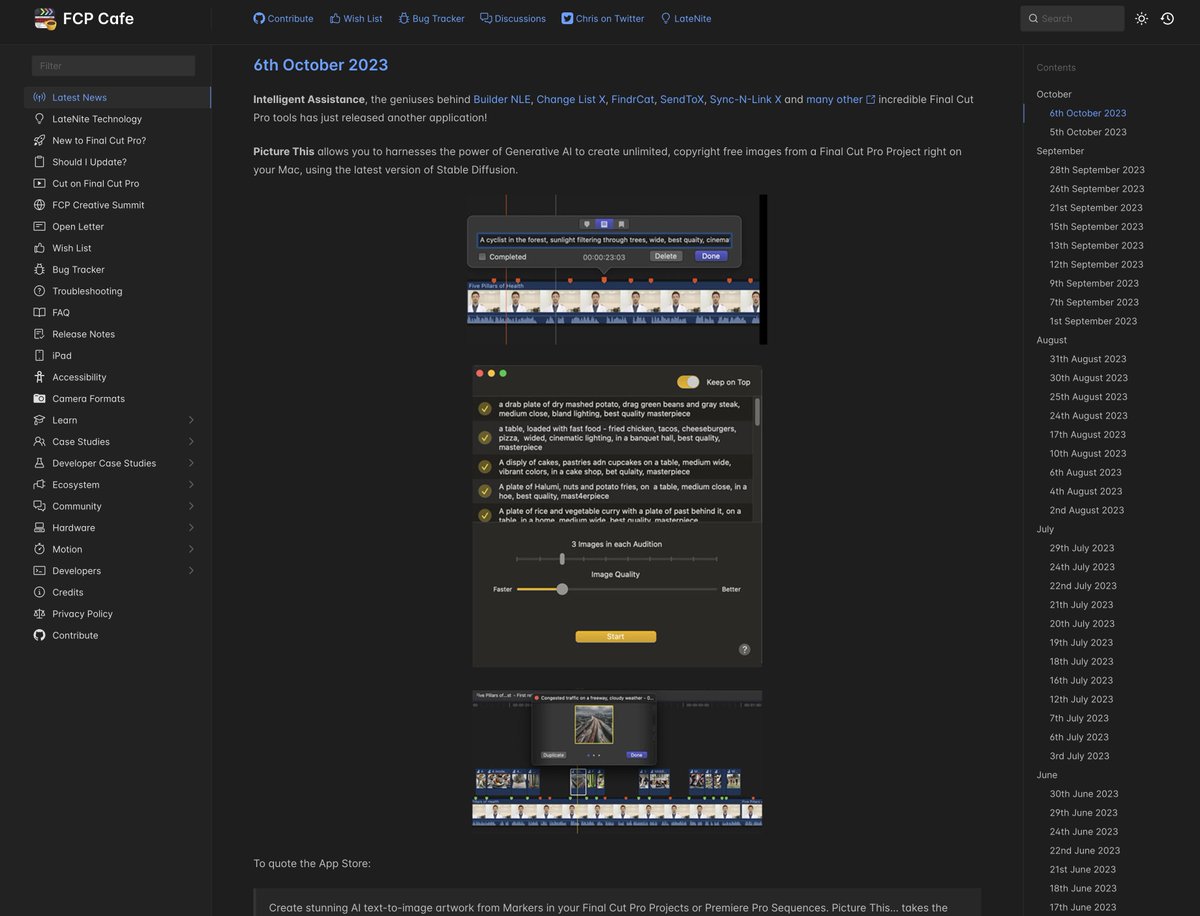
Task: Expand the Hardware section chevron
Action: click(191, 527)
